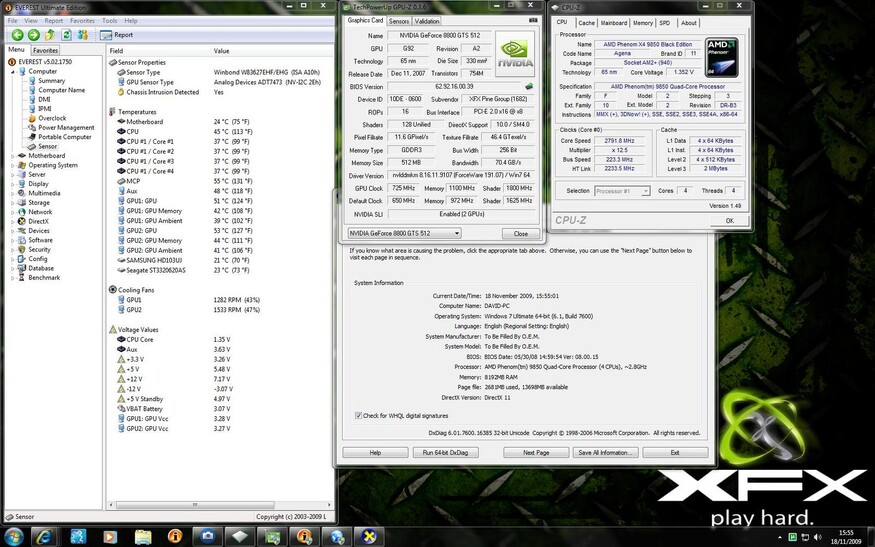The width and height of the screenshot is (875, 547).
Task: Open the Report menu in EVEREST
Action: point(54,21)
